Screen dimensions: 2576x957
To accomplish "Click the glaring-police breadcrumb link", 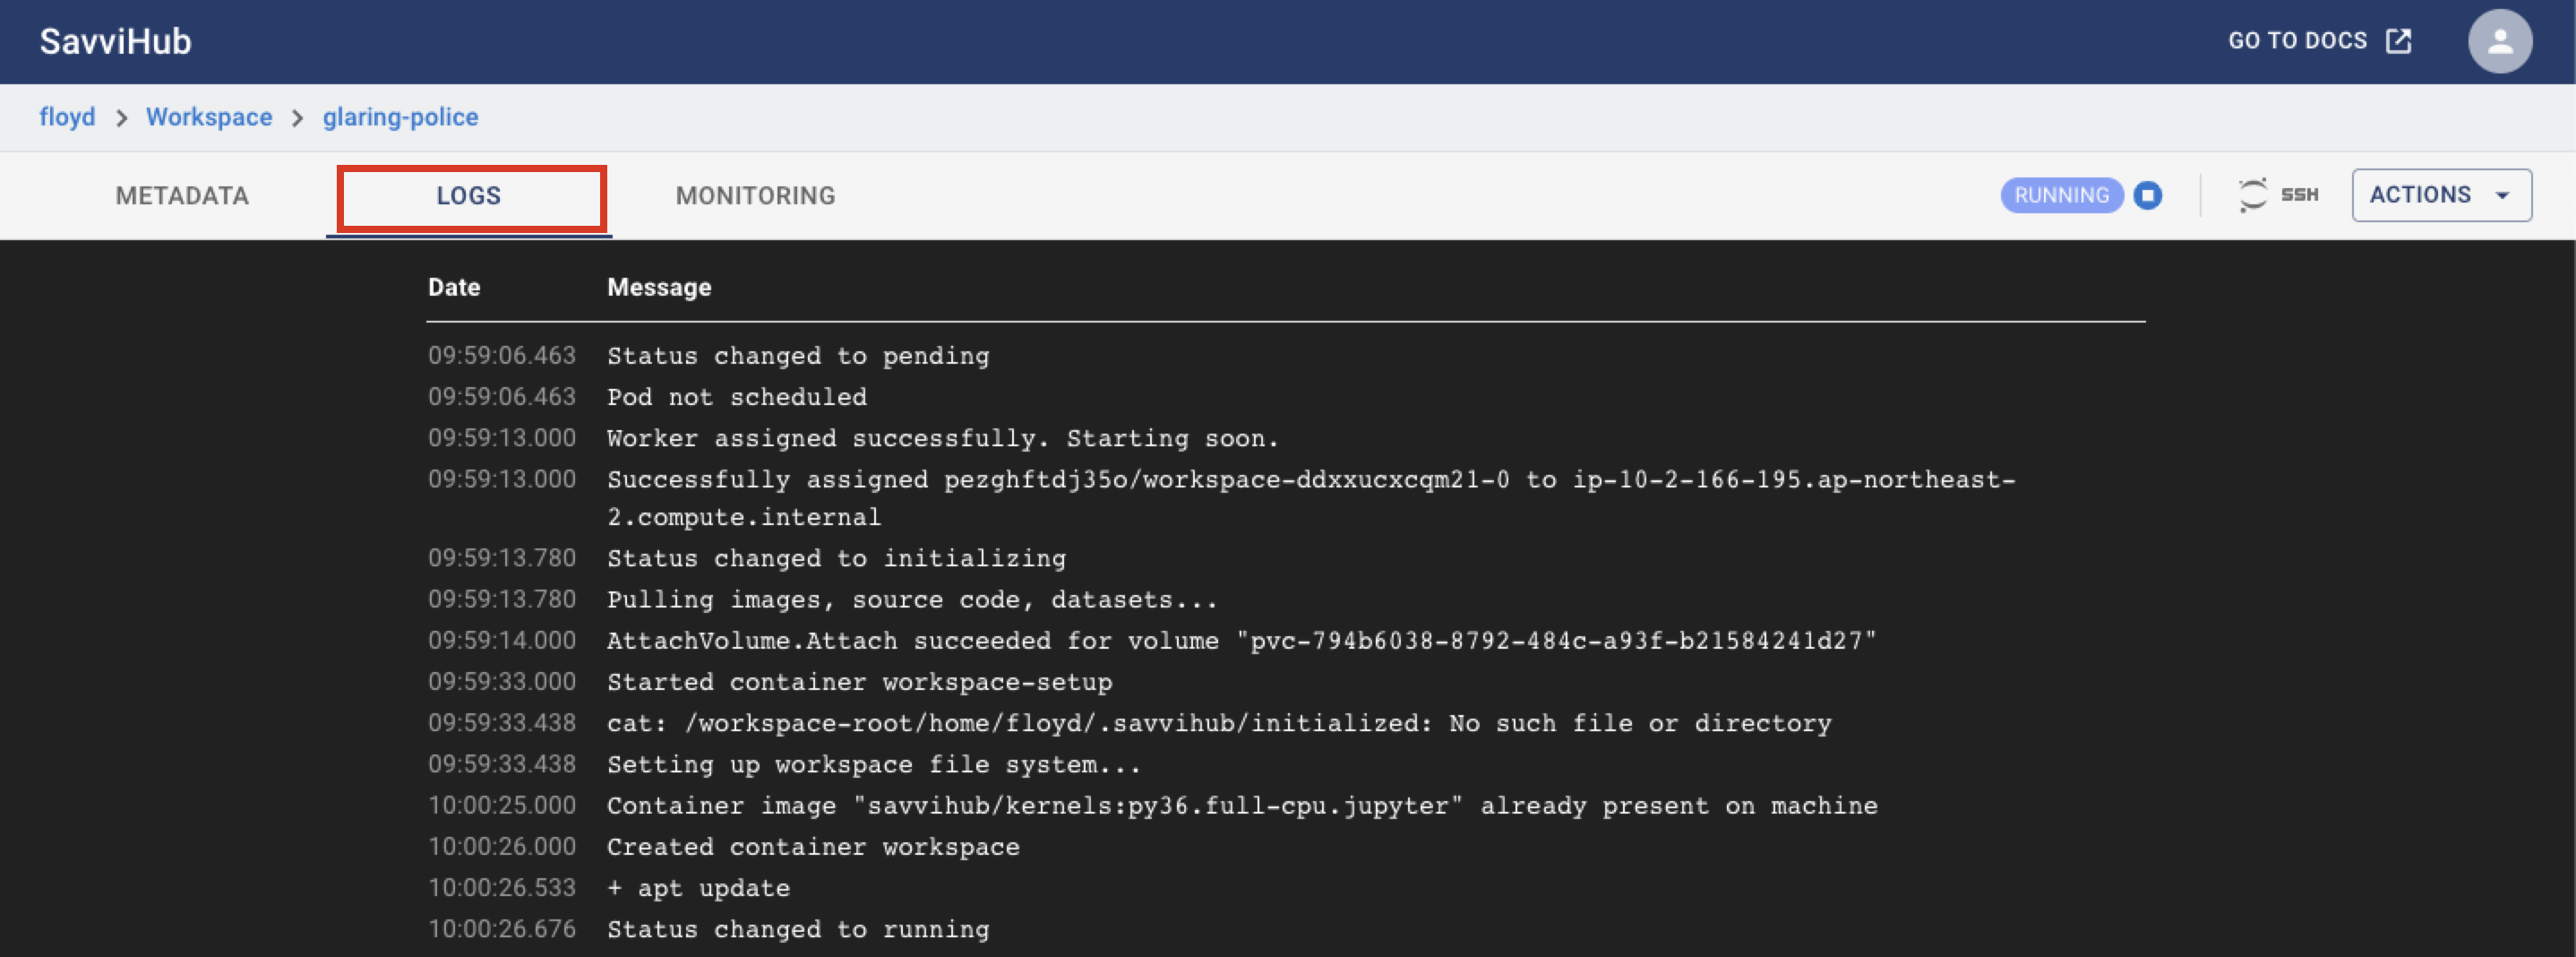I will [400, 117].
